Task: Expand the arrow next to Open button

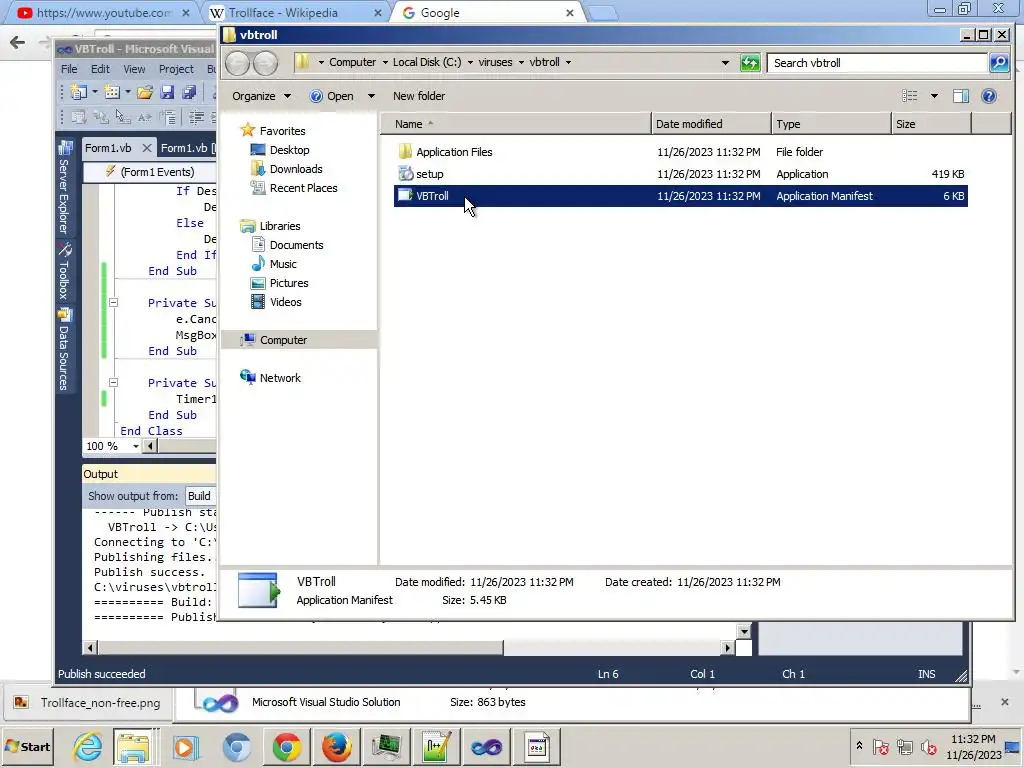Action: [x=371, y=96]
